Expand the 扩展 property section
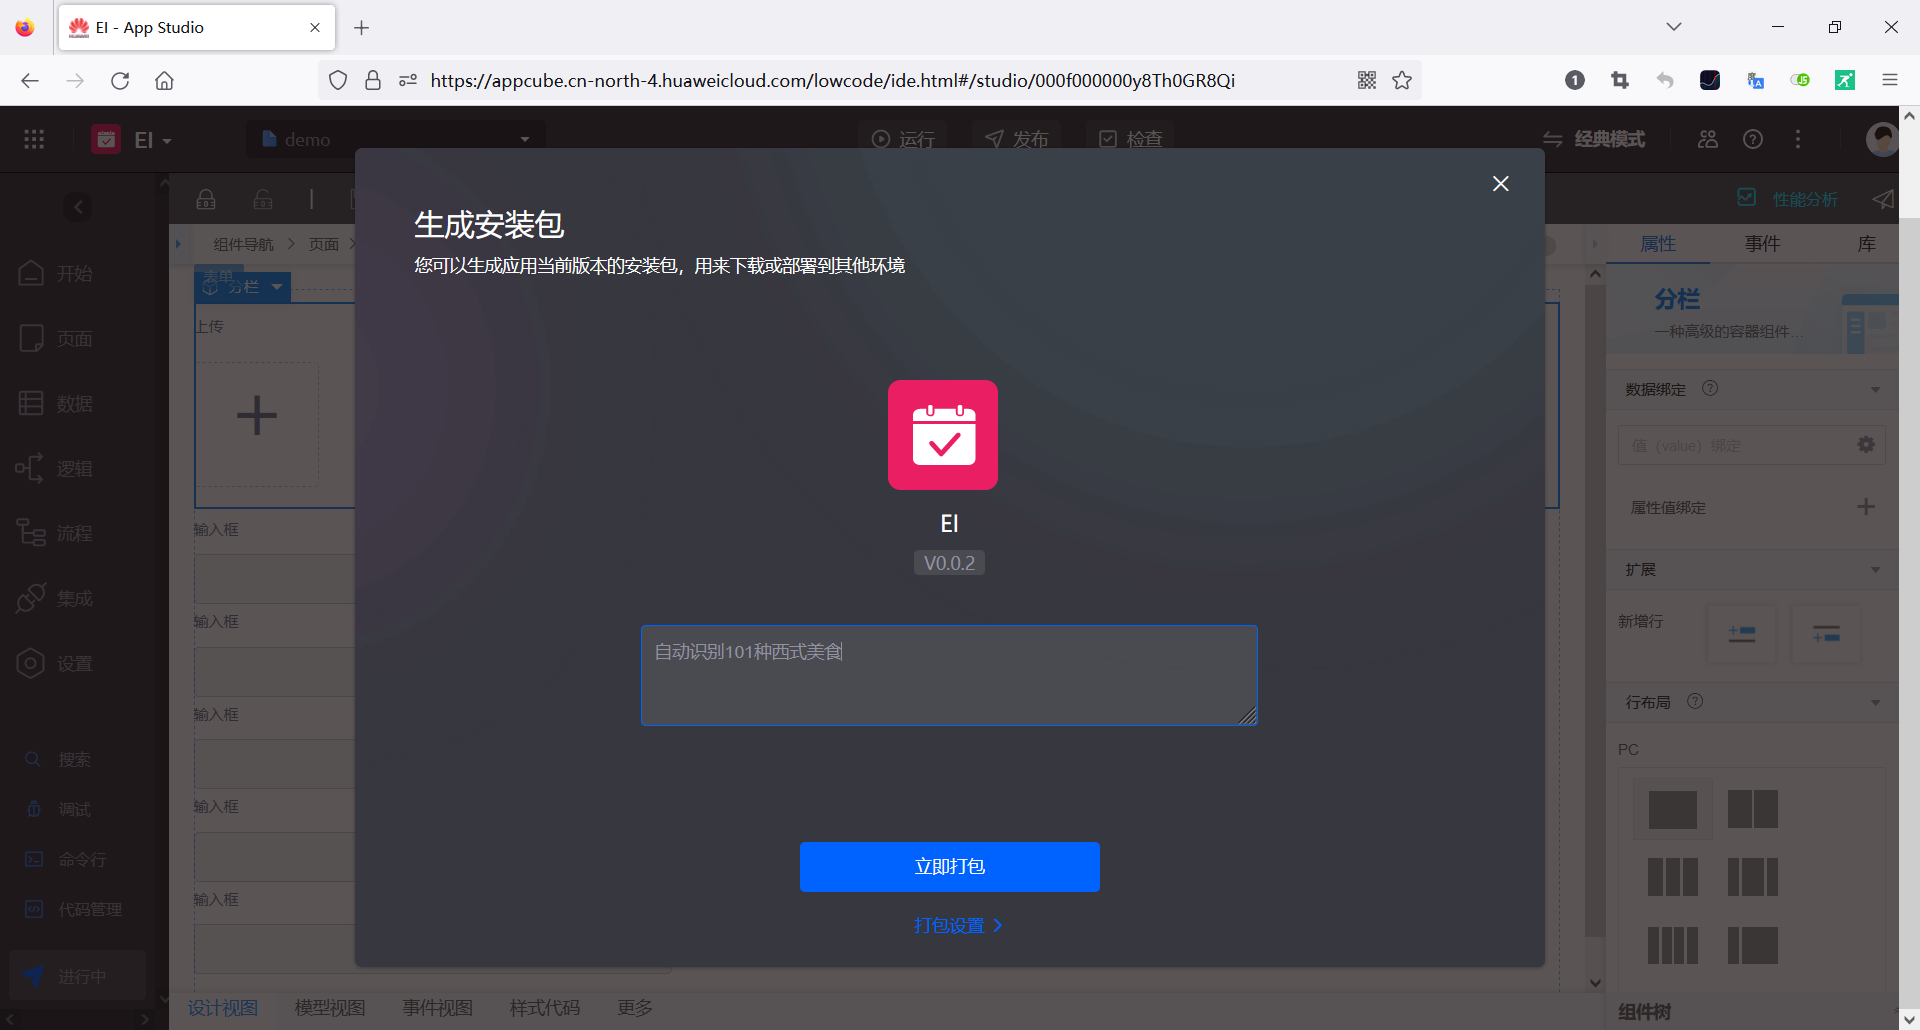The width and height of the screenshot is (1920, 1030). coord(1875,569)
